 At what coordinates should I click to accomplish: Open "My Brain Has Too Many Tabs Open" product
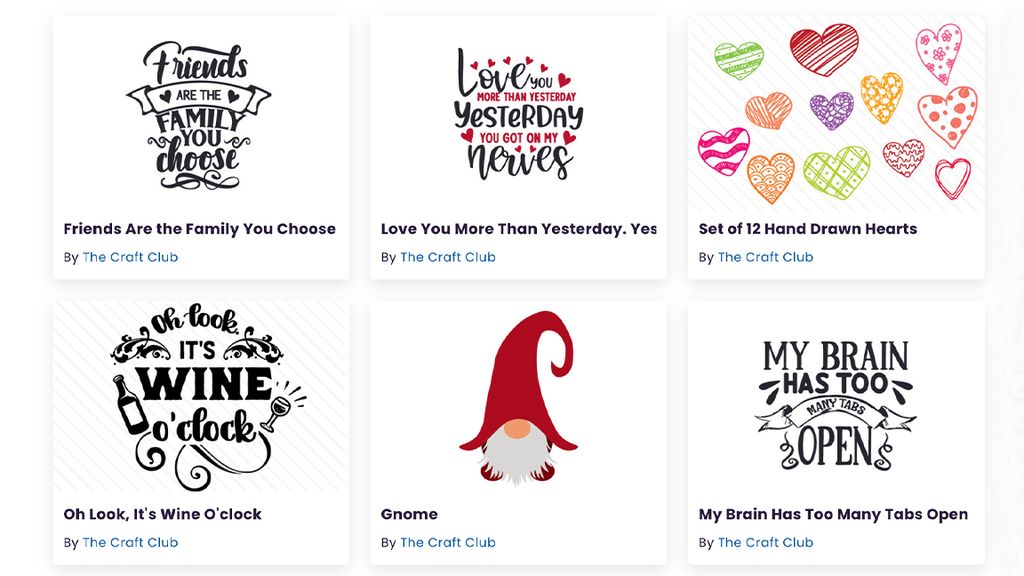tap(833, 513)
